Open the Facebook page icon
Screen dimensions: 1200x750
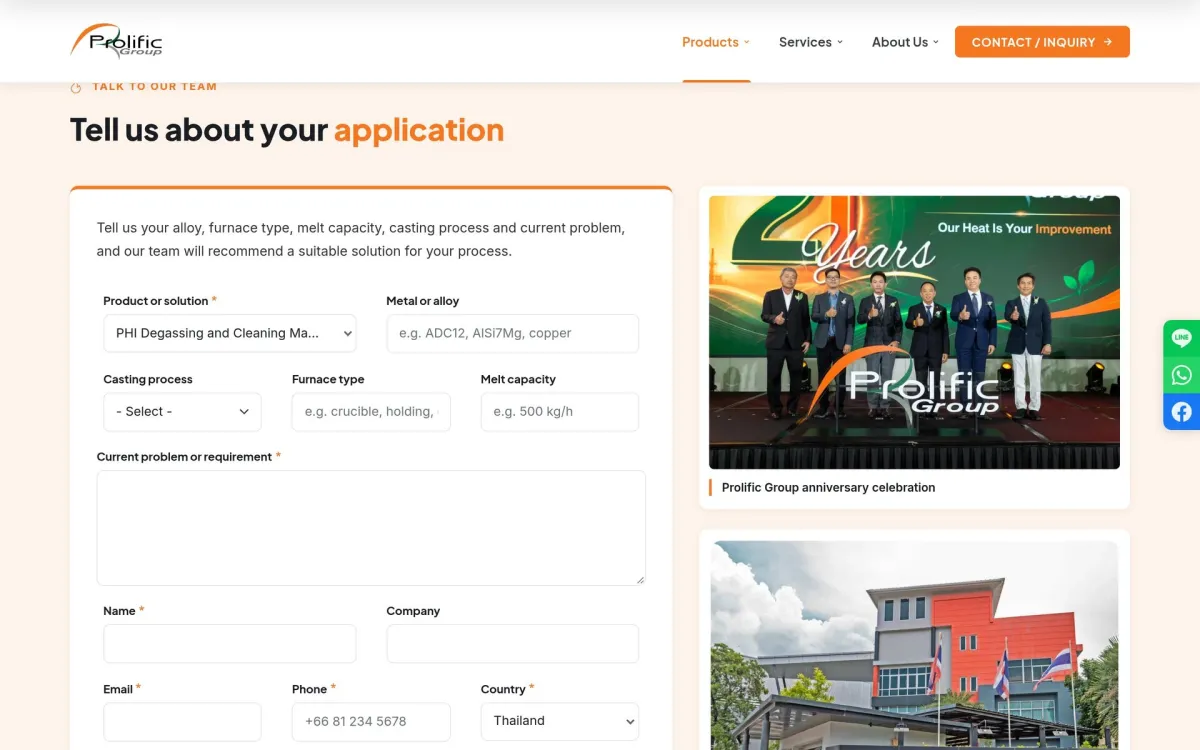tap(1182, 412)
